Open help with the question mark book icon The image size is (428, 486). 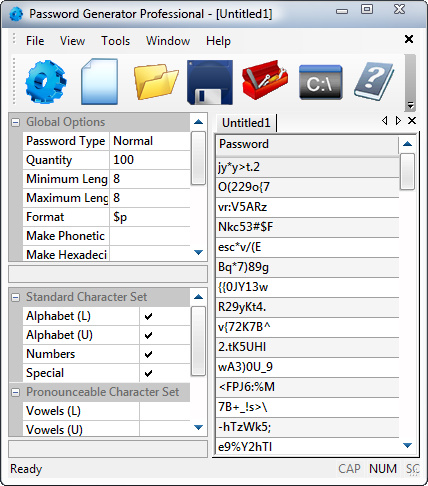(374, 81)
